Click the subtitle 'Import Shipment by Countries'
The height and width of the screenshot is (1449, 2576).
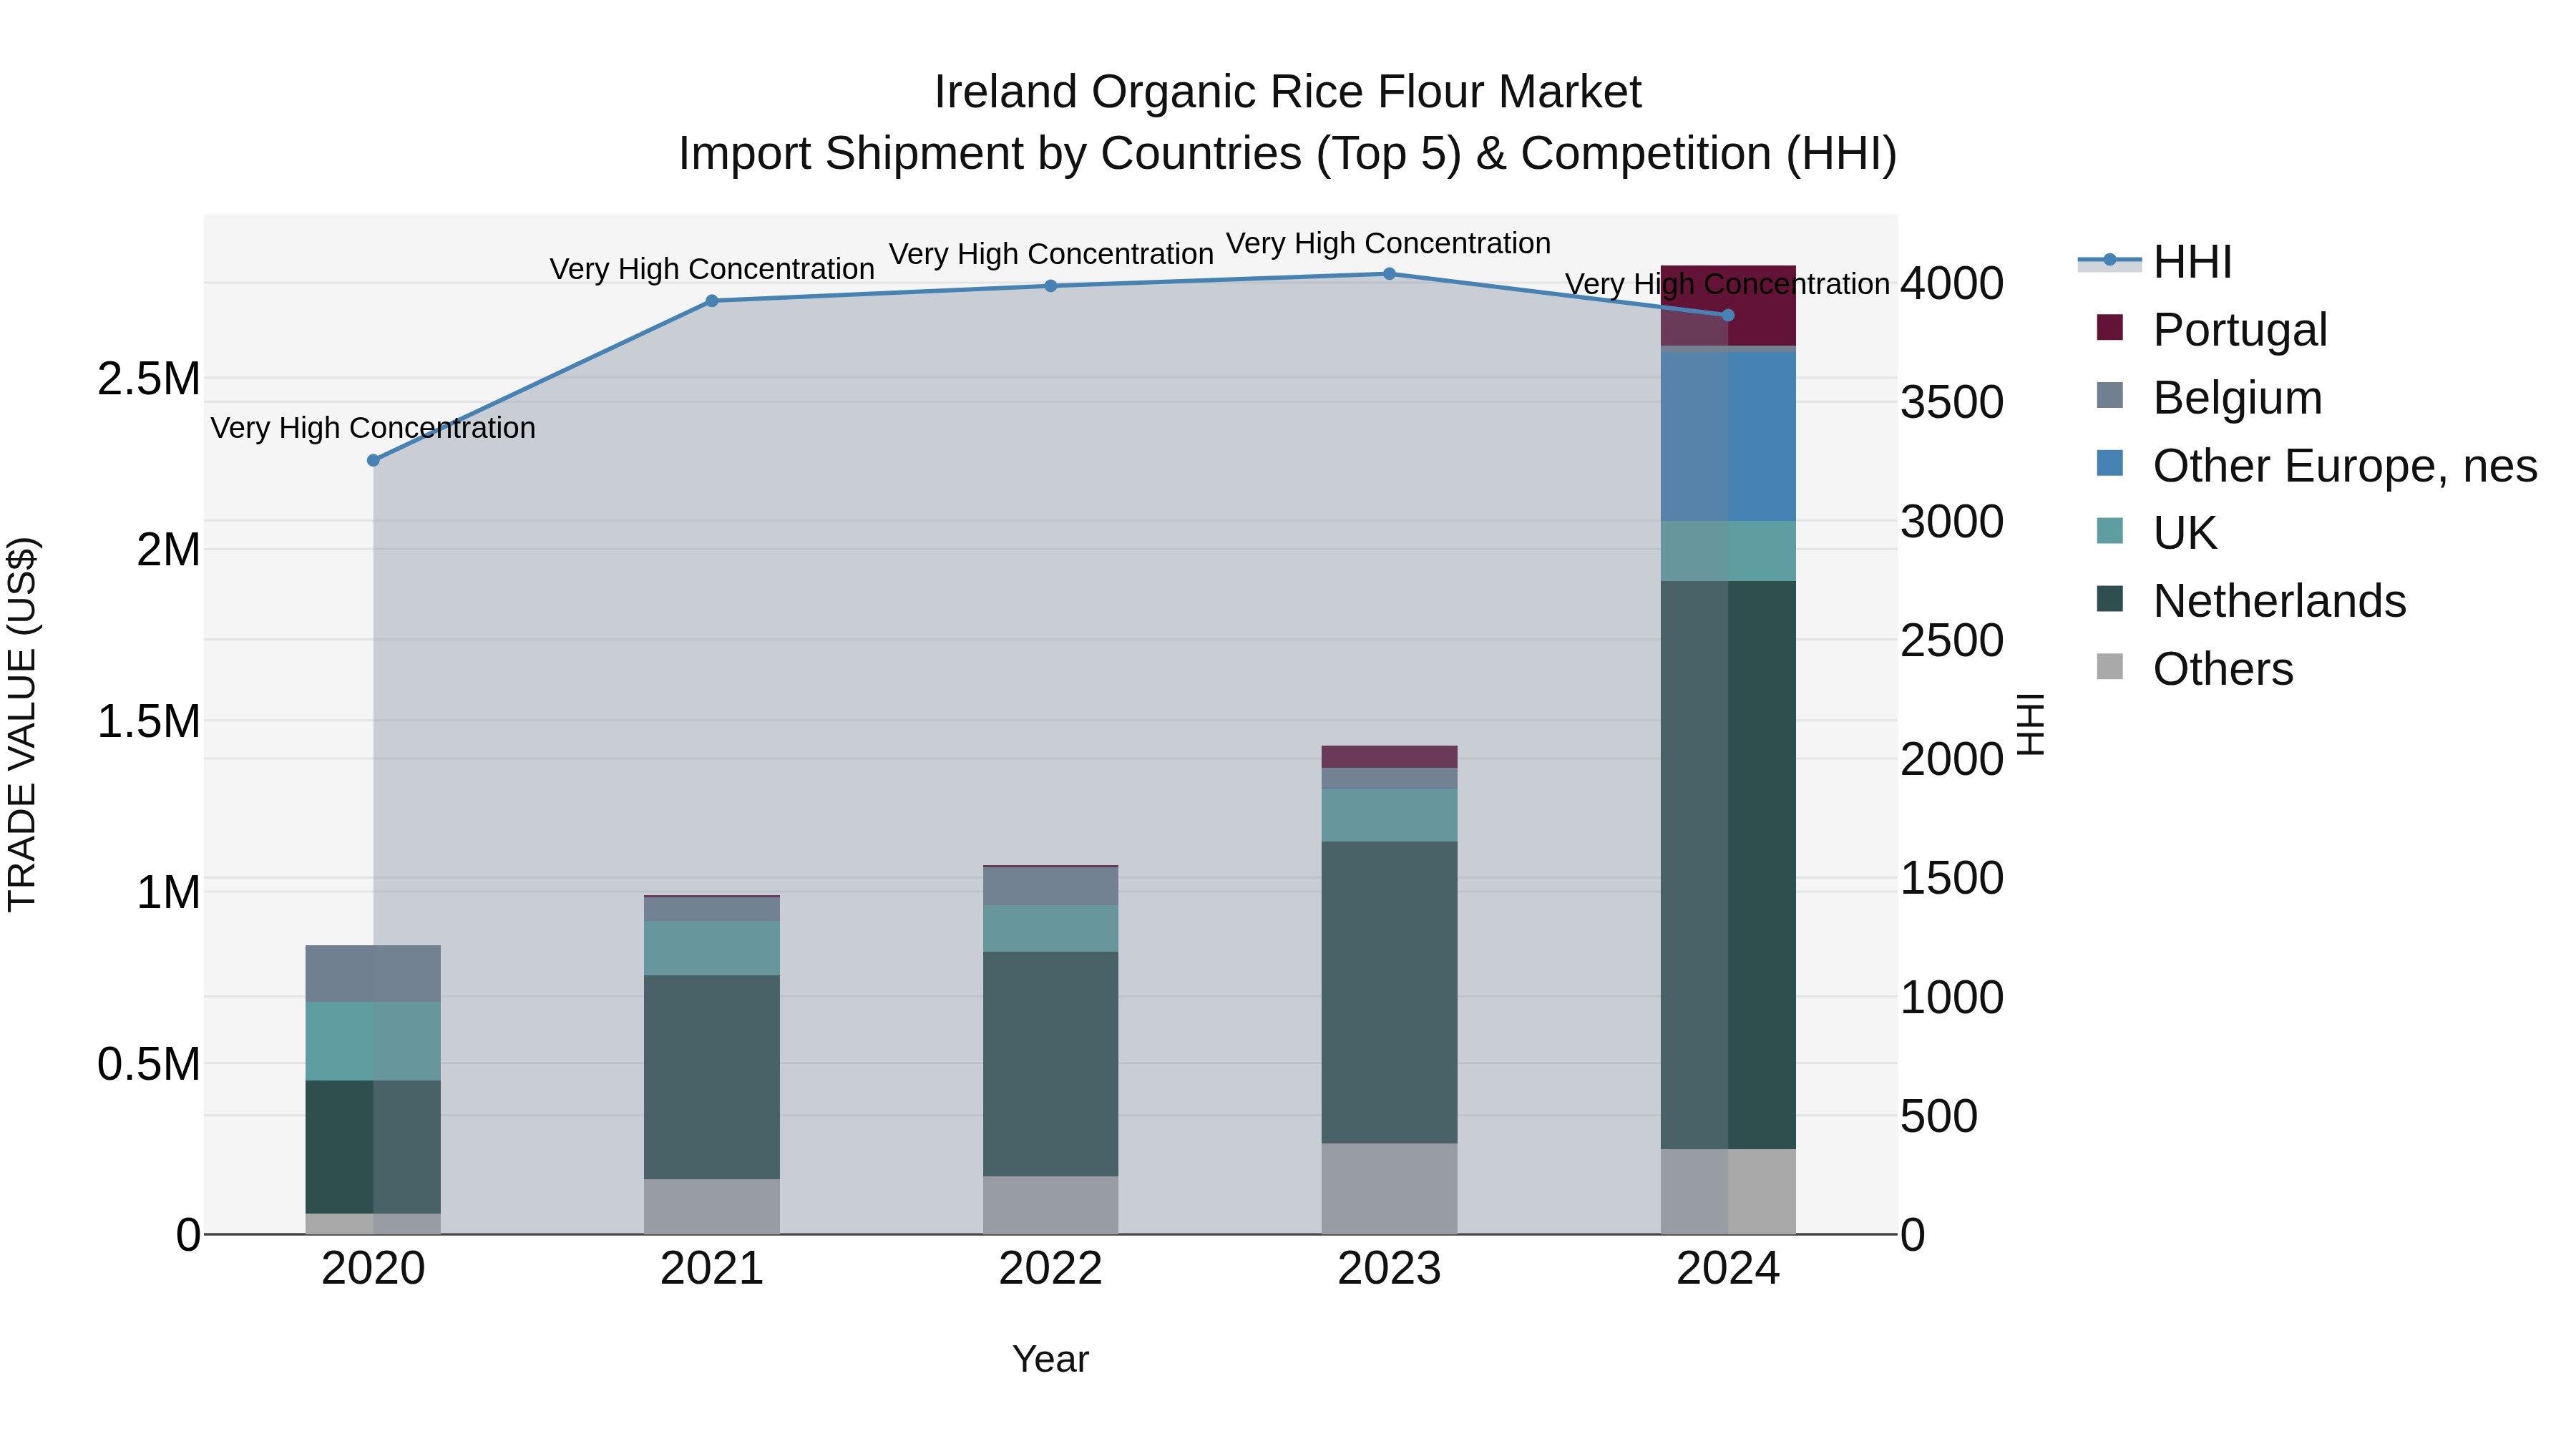point(991,154)
